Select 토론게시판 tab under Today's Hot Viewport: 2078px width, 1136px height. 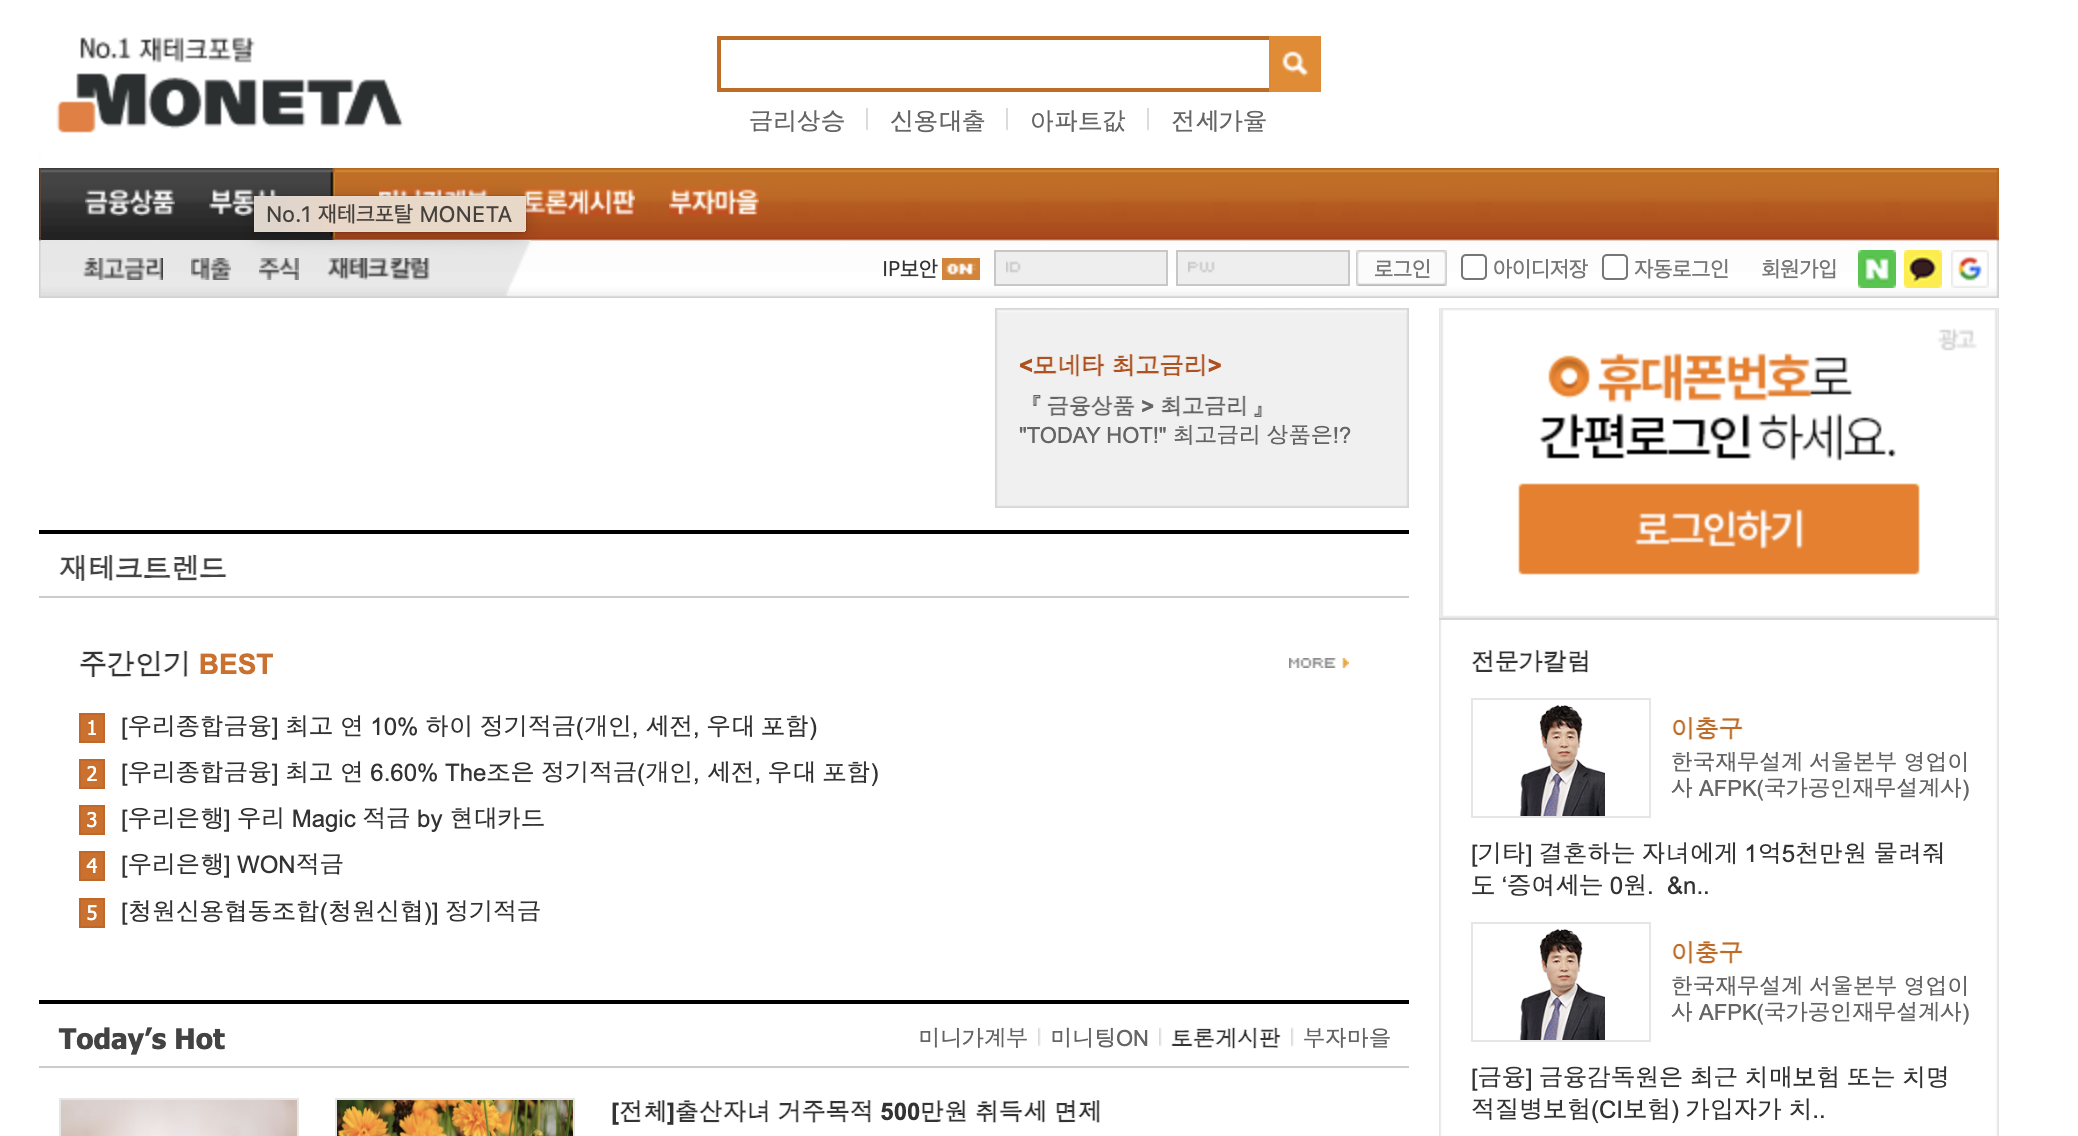(x=1225, y=1038)
